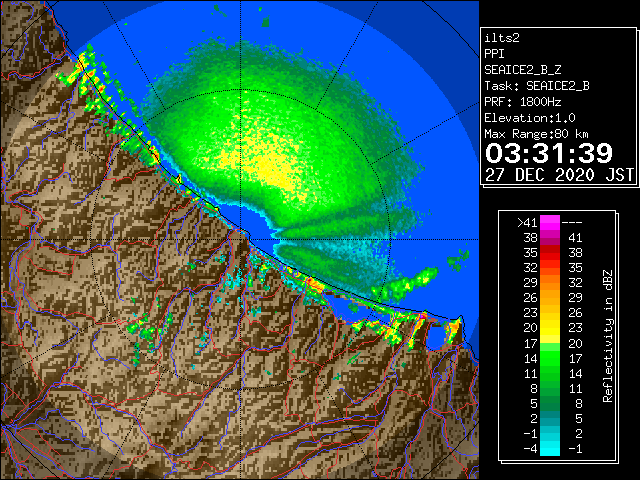This screenshot has height=480, width=640.
Task: Click the 'Reflectivity in dBZ' axis label
Action: pos(608,336)
